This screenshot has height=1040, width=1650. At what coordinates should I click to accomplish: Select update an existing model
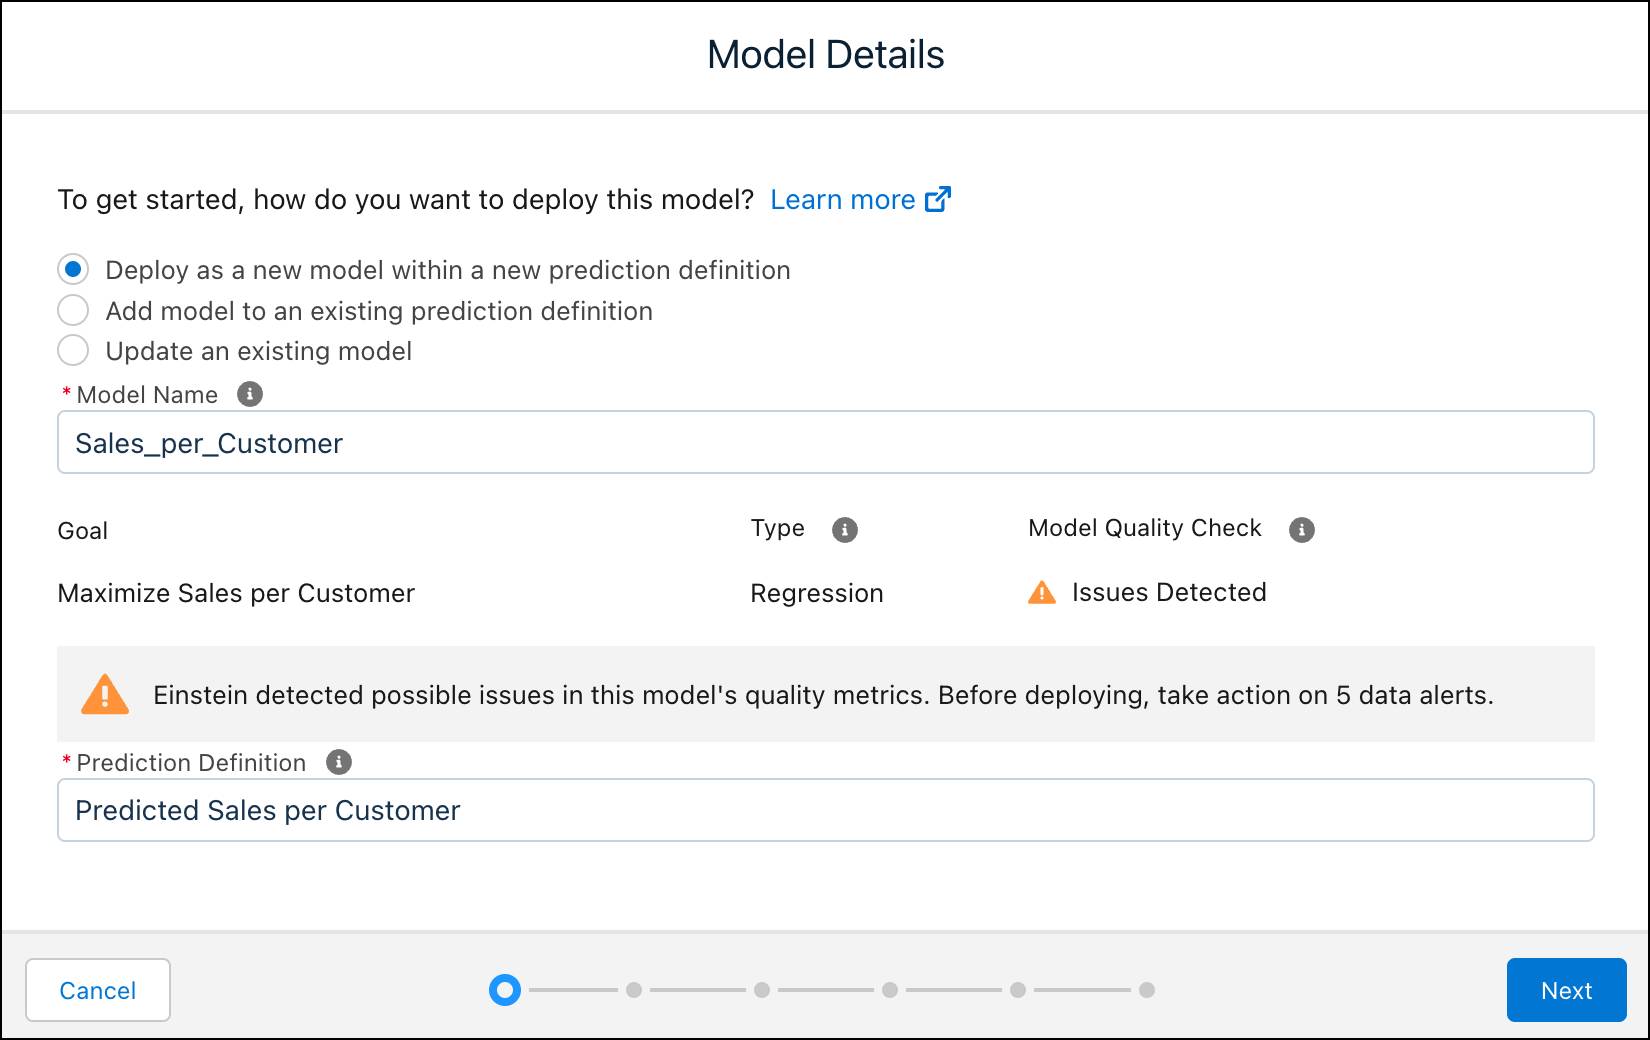pos(73,350)
